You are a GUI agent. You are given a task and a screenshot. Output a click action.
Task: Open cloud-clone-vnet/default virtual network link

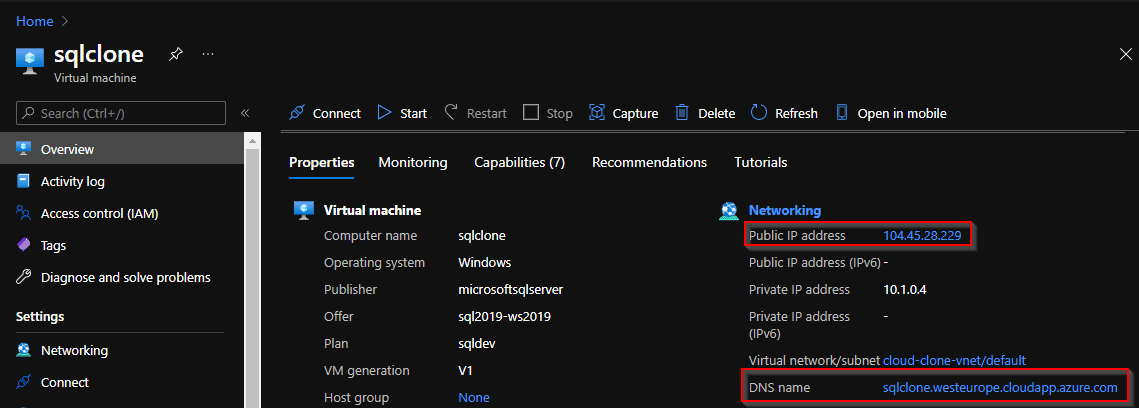click(x=954, y=360)
